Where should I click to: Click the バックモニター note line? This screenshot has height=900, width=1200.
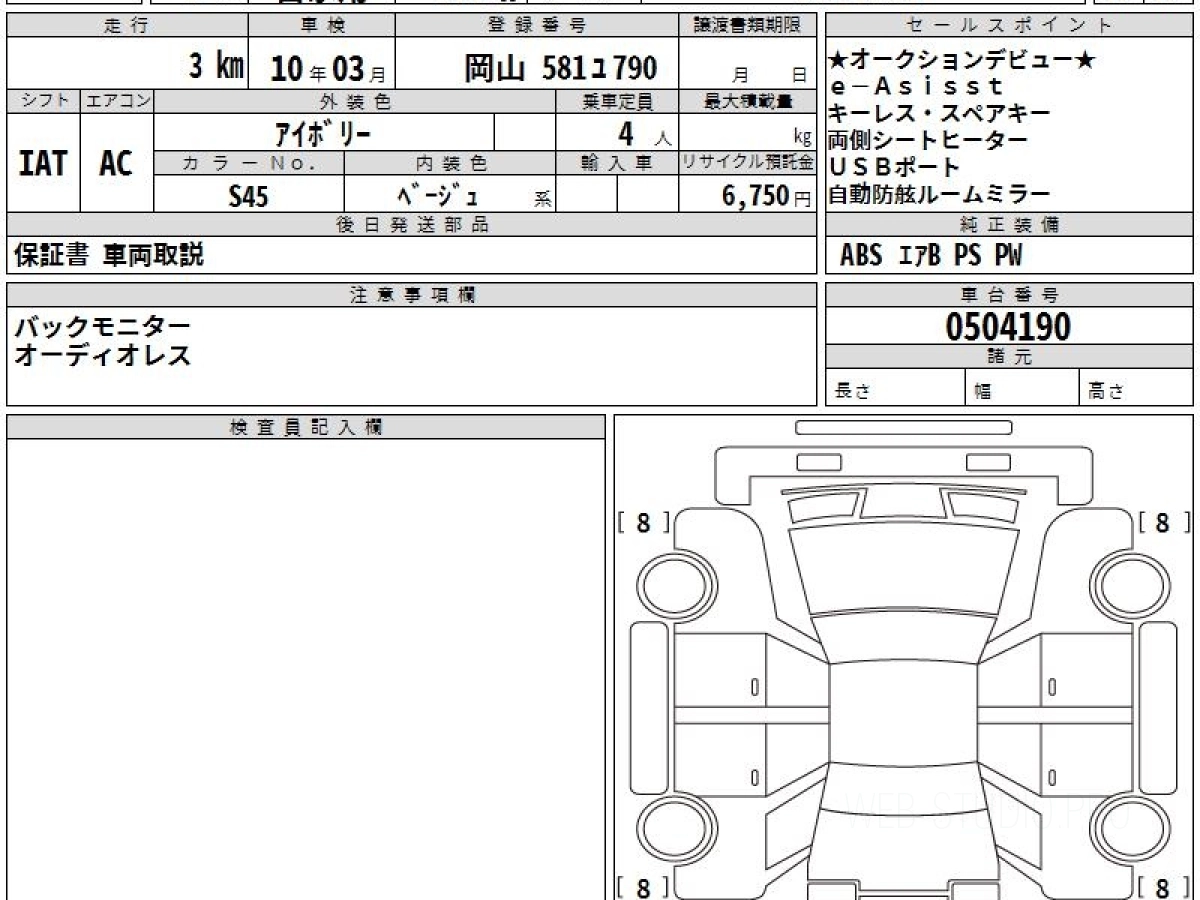click(x=102, y=326)
